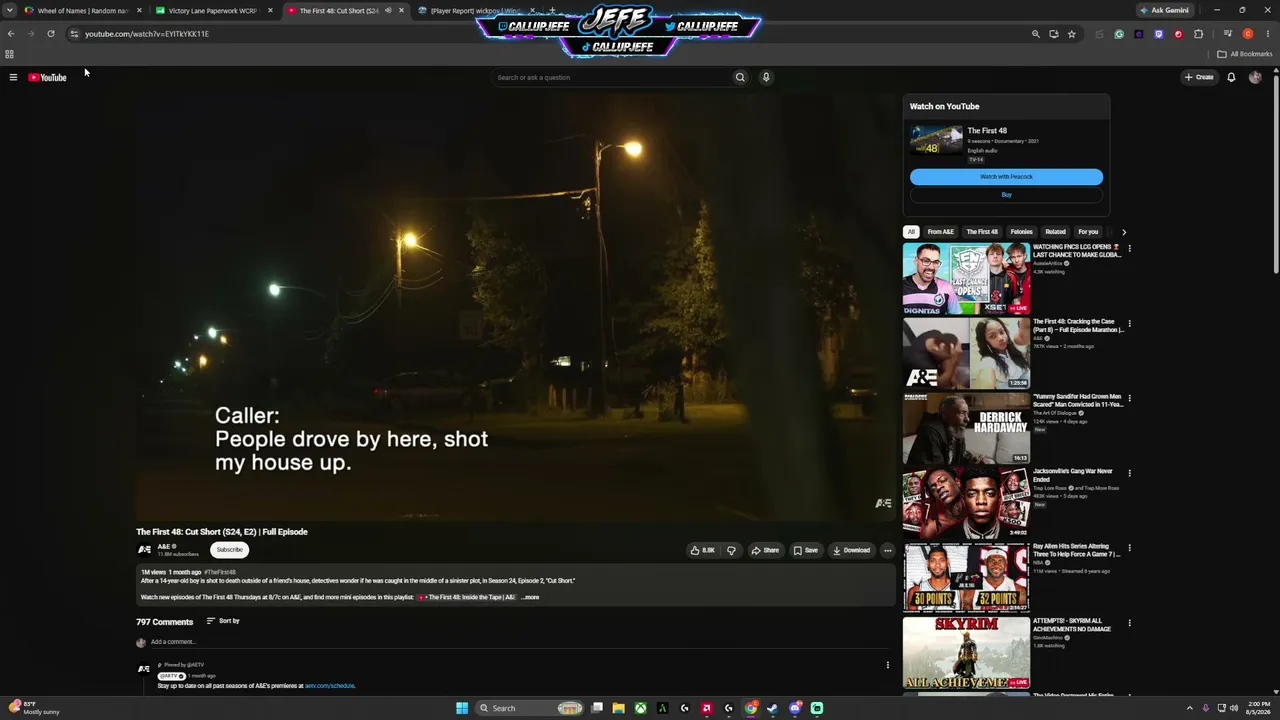The height and width of the screenshot is (720, 1280).
Task: Show hidden system tray icons chevron
Action: [1189, 708]
